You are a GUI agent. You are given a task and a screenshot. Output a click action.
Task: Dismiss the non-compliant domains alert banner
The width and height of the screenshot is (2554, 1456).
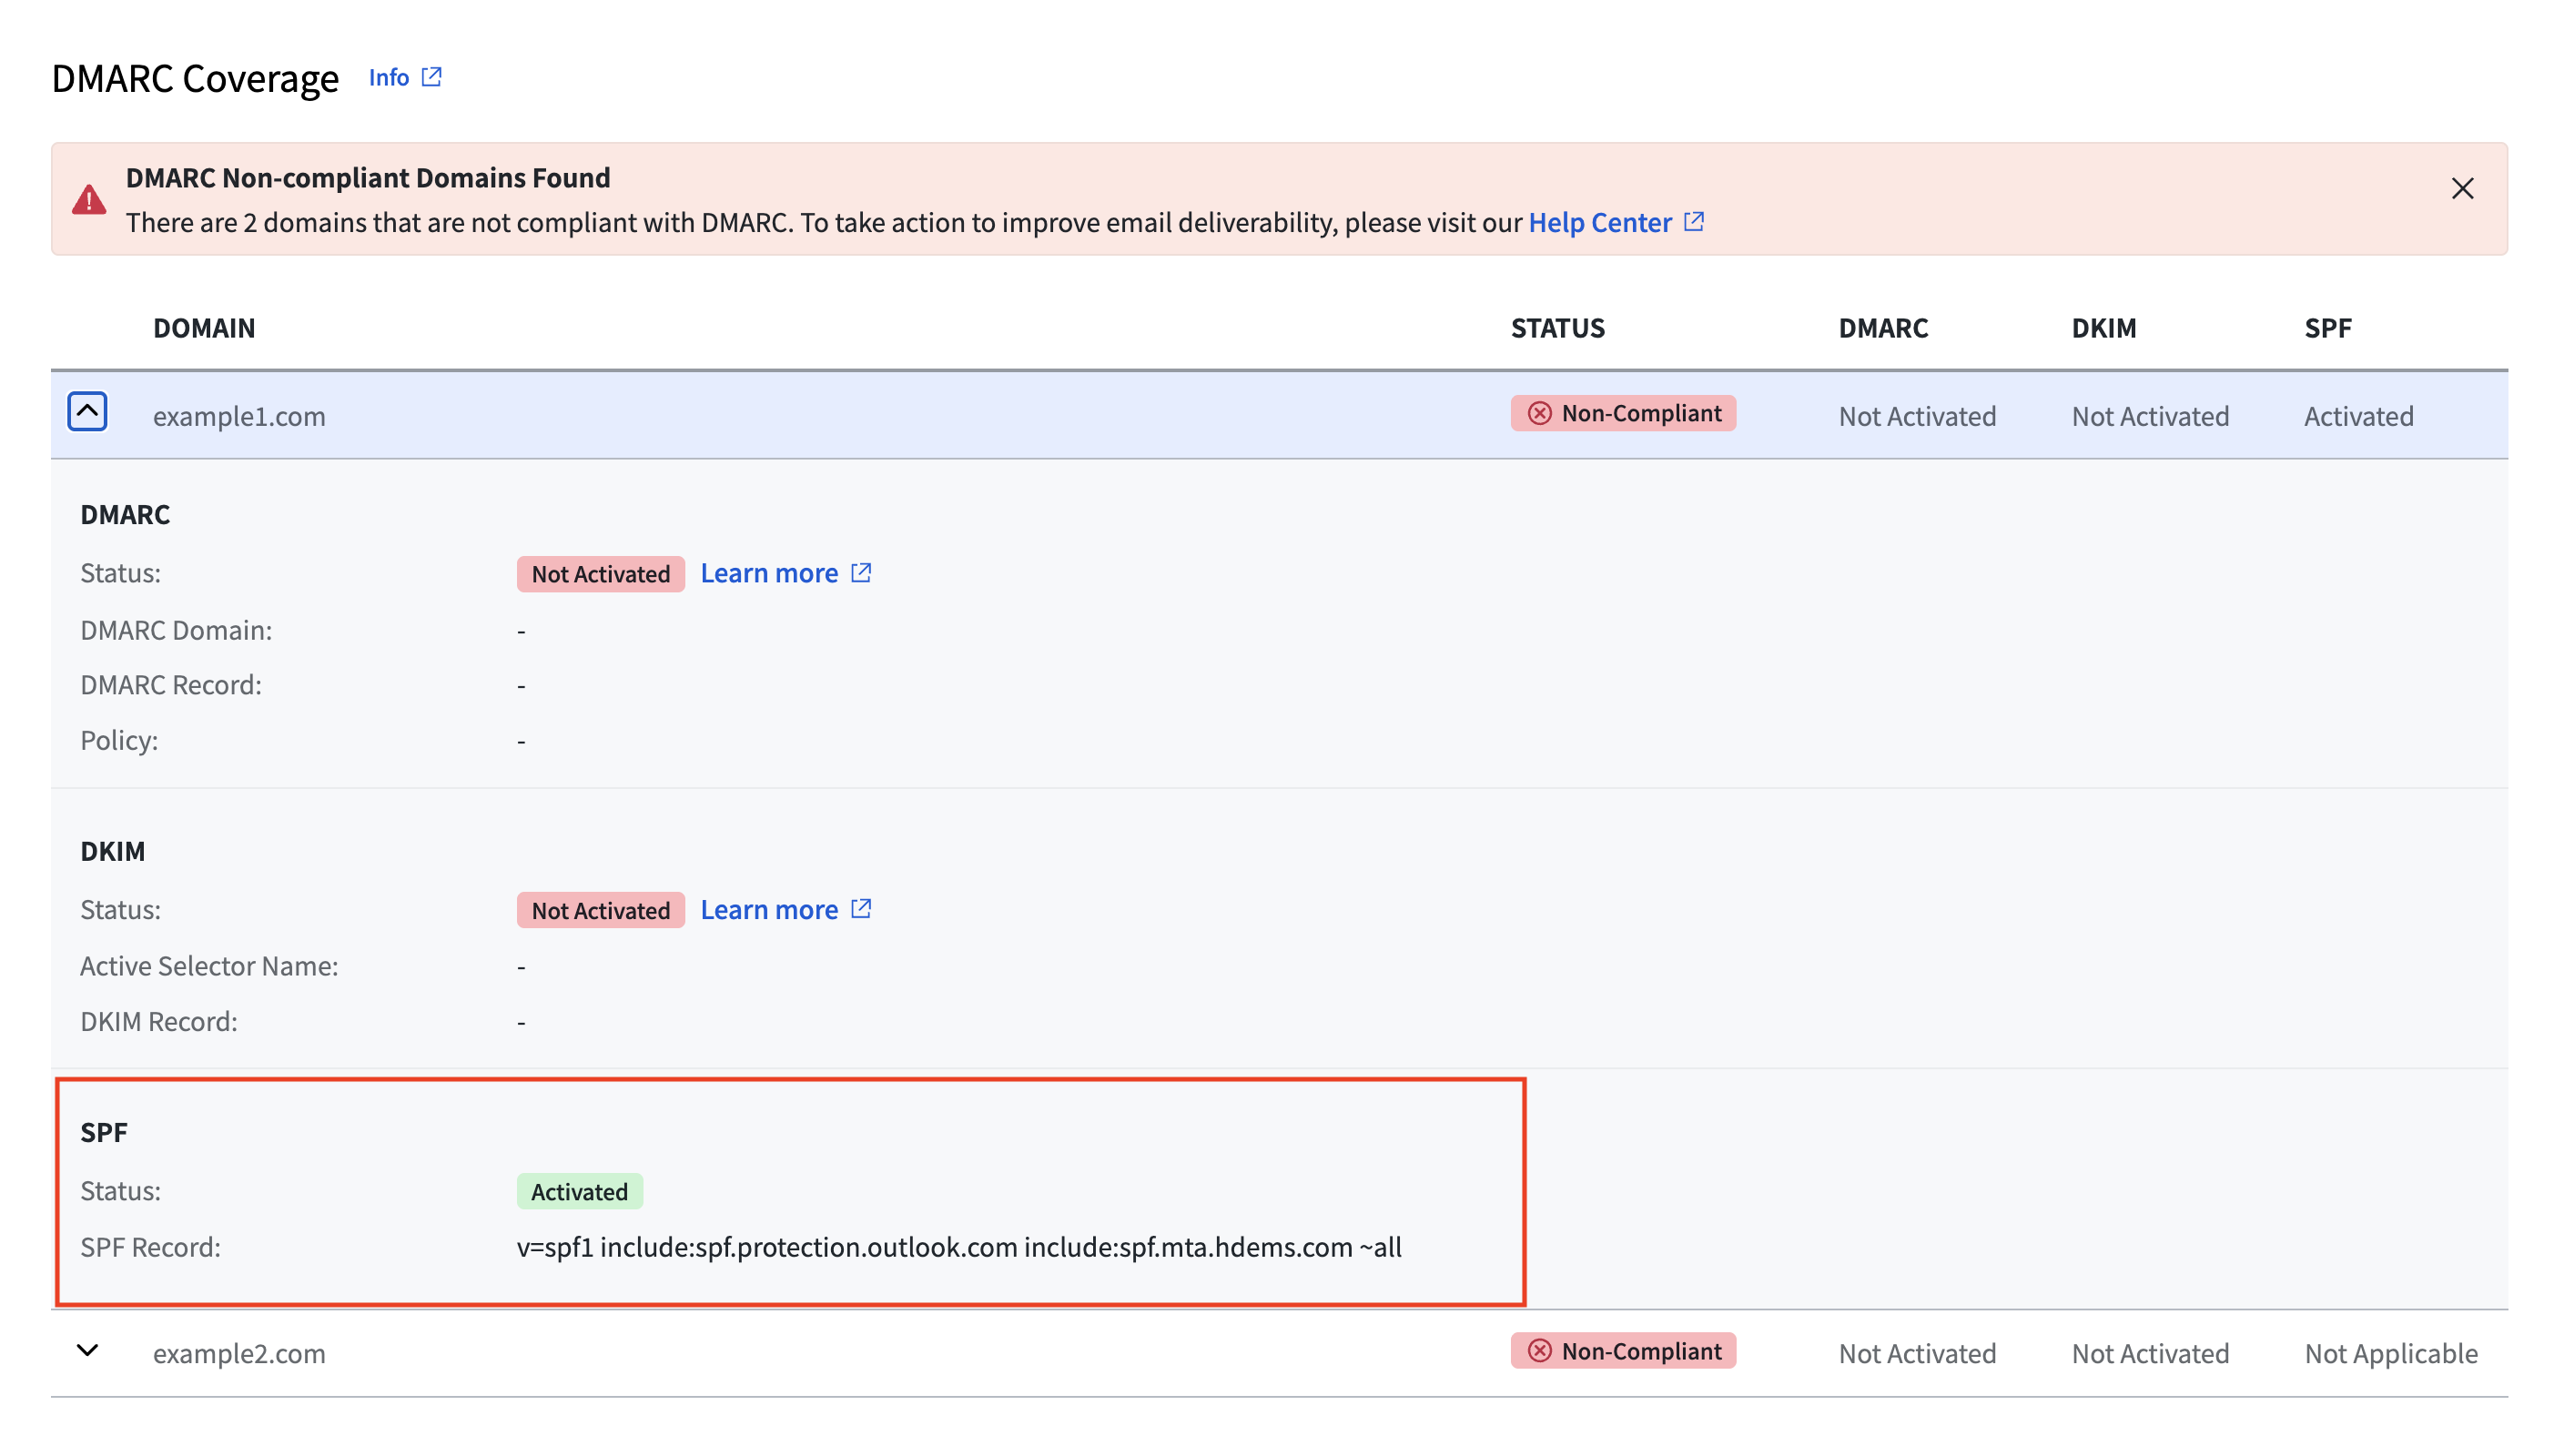click(2462, 188)
